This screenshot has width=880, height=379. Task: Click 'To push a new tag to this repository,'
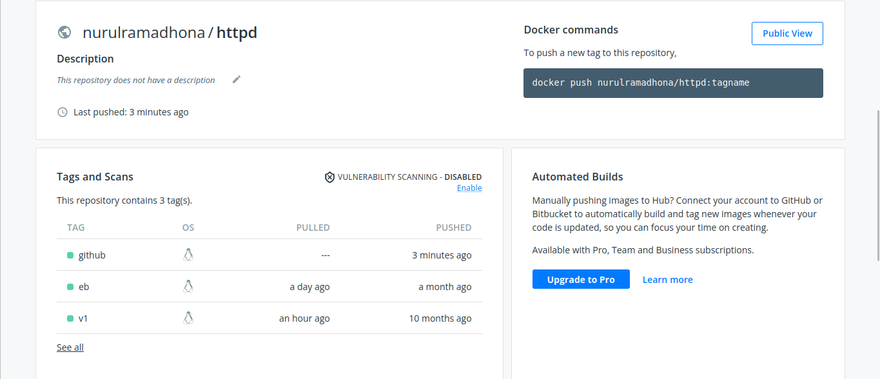click(x=600, y=53)
